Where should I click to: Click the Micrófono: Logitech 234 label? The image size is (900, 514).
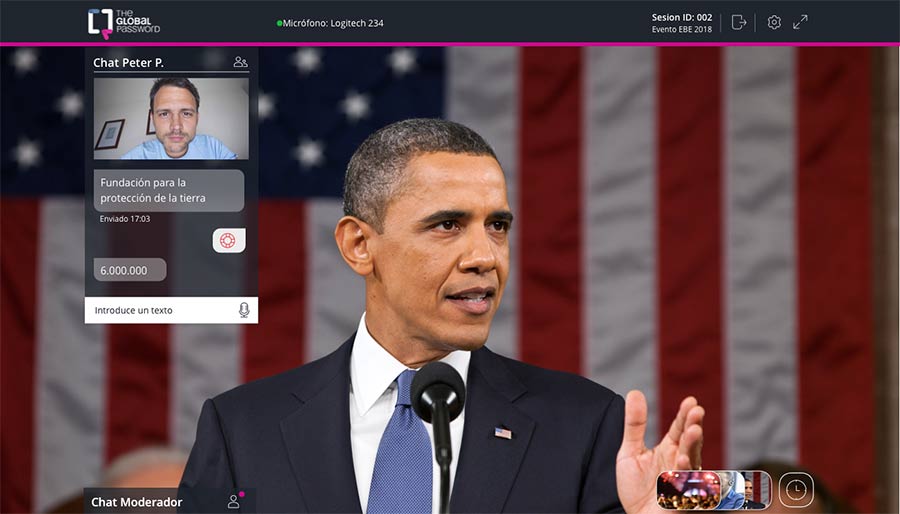(x=333, y=24)
